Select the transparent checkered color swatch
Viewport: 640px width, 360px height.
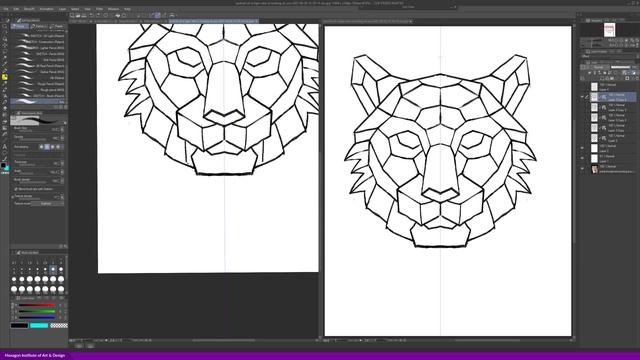click(x=59, y=325)
